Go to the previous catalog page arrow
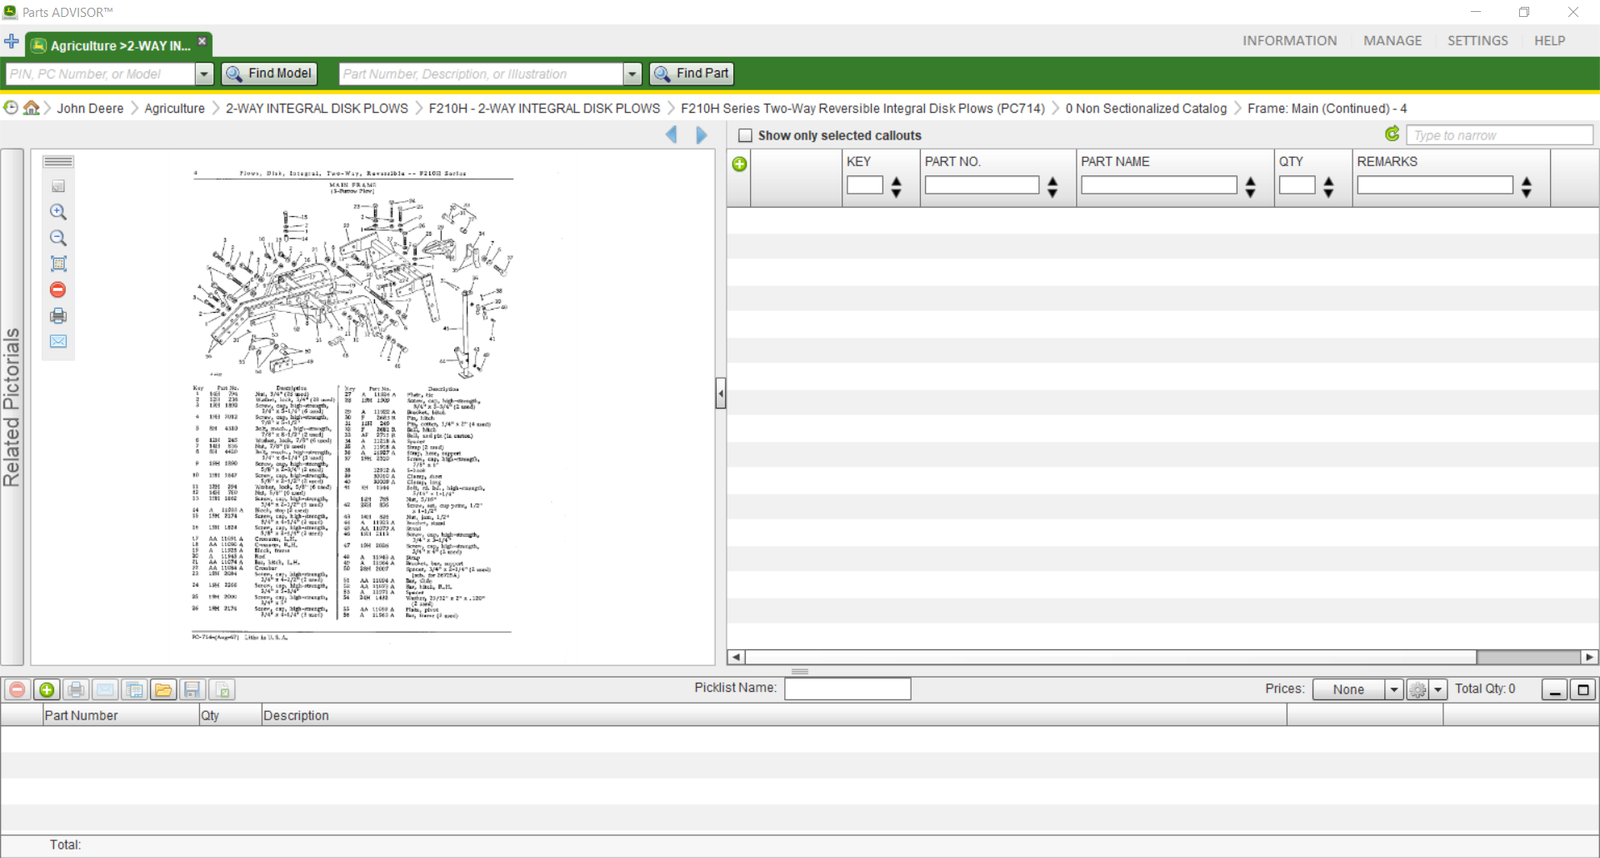Screen dimensions: 1600x858 [671, 135]
